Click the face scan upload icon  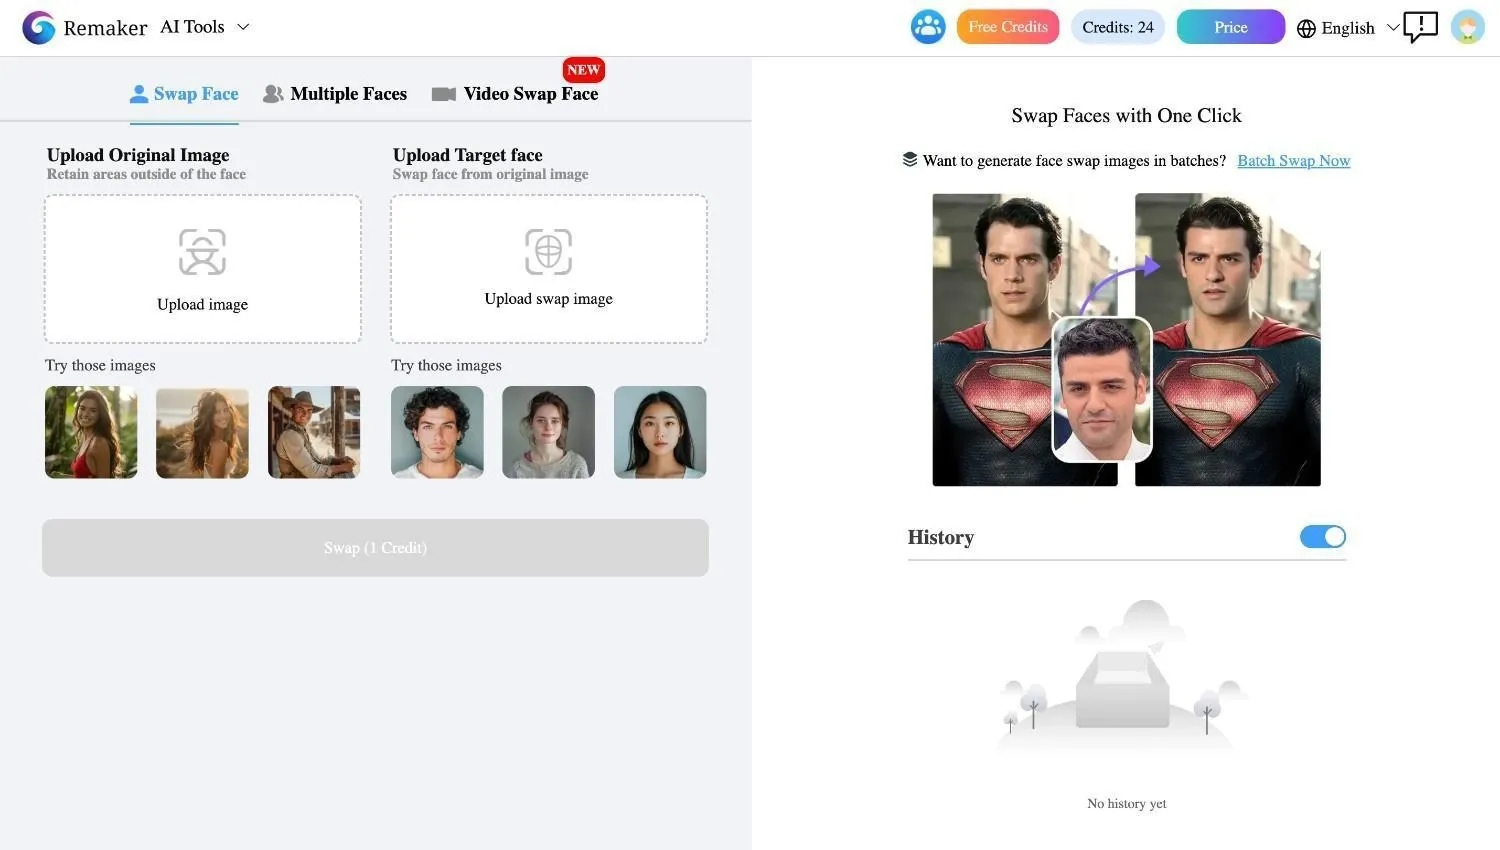202,251
